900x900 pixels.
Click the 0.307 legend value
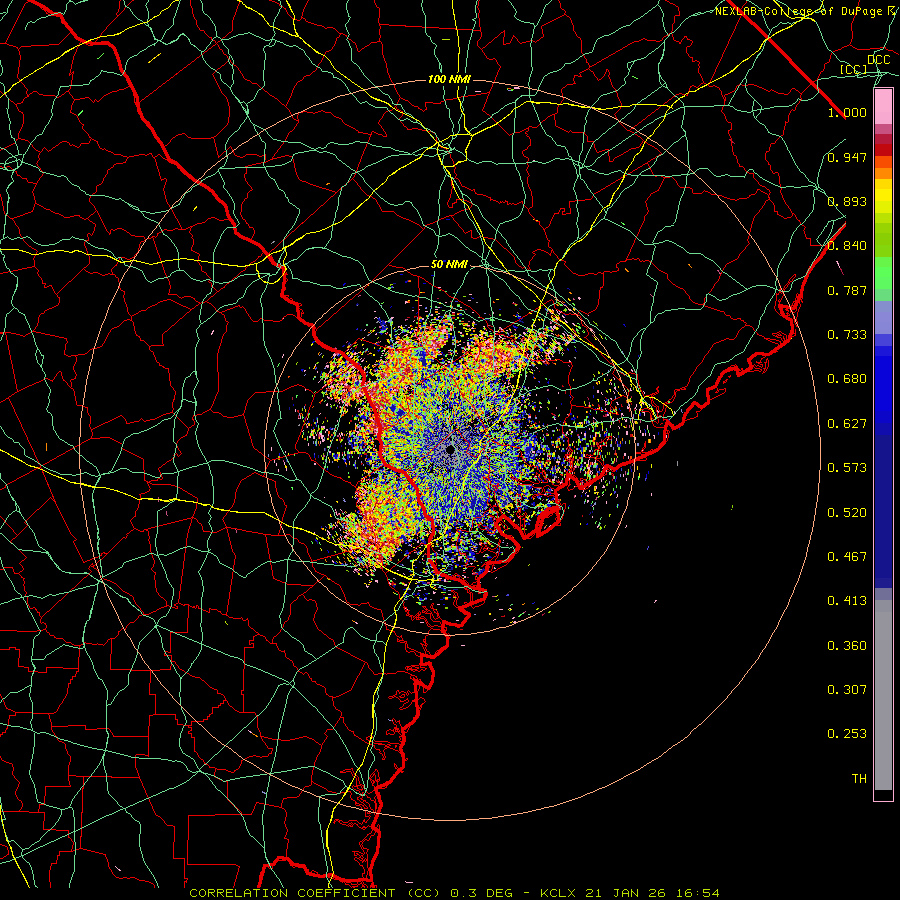click(847, 690)
